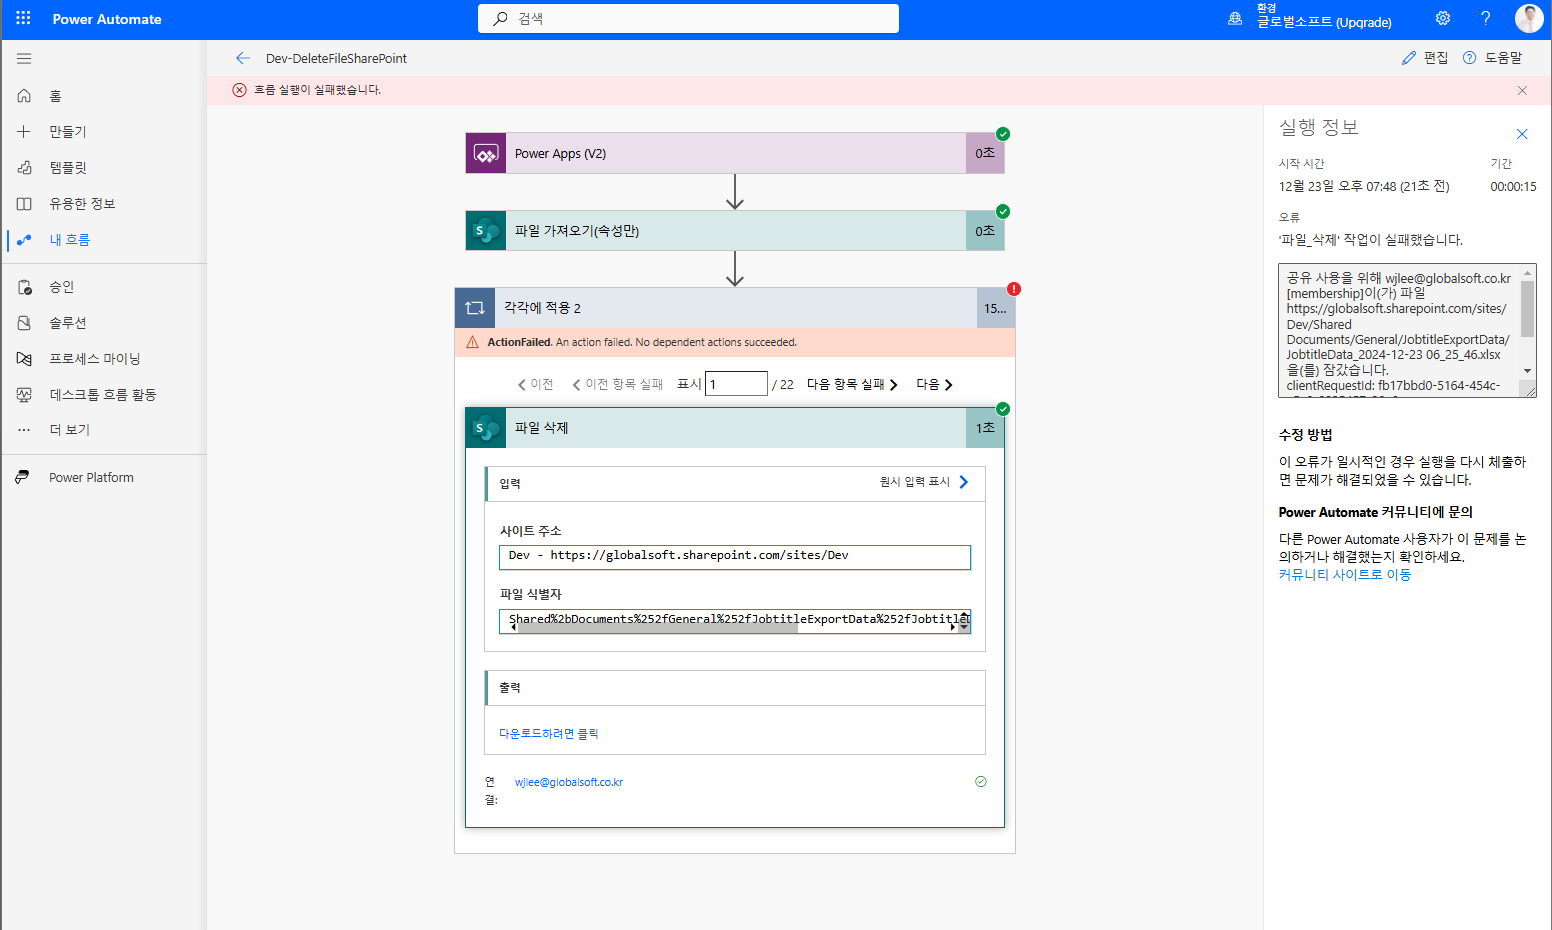Open 커뮤니티 사이트로 이동 link

pyautogui.click(x=1345, y=575)
